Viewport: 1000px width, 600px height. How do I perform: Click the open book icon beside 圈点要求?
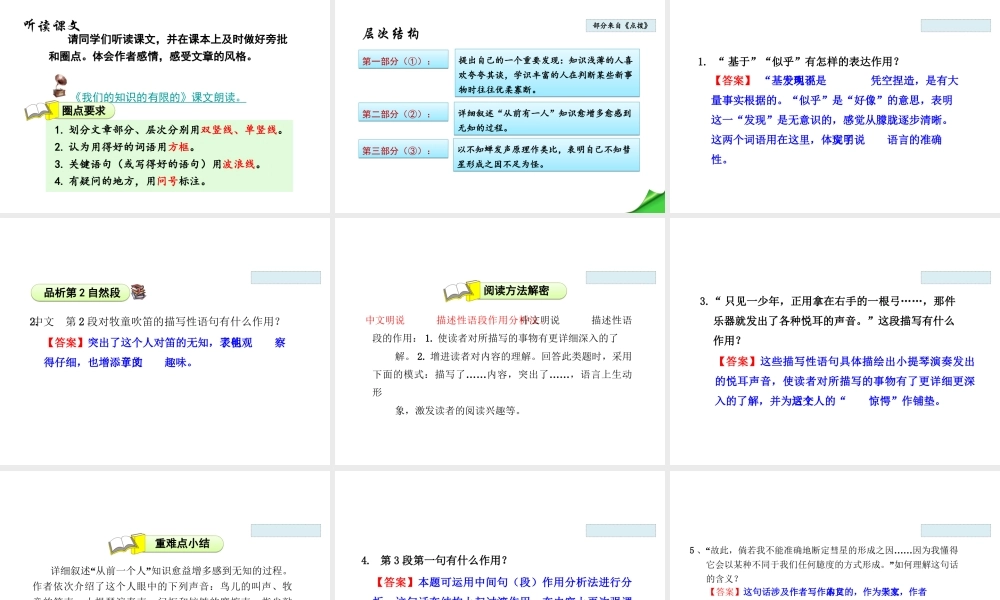40,111
